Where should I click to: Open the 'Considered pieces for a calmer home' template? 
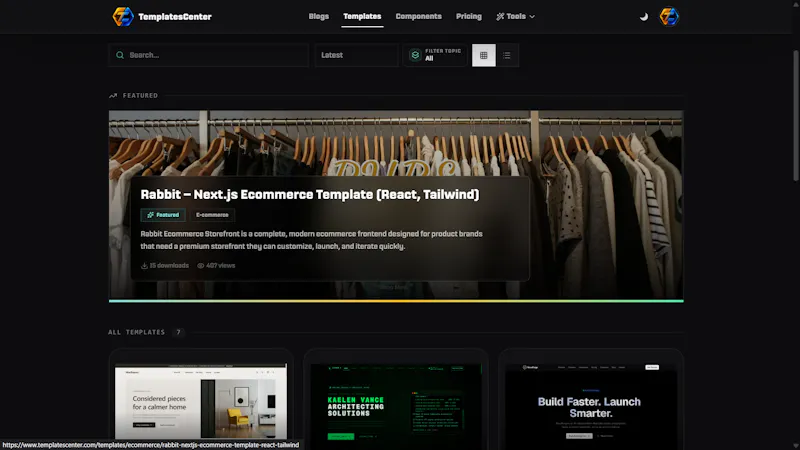pos(201,401)
